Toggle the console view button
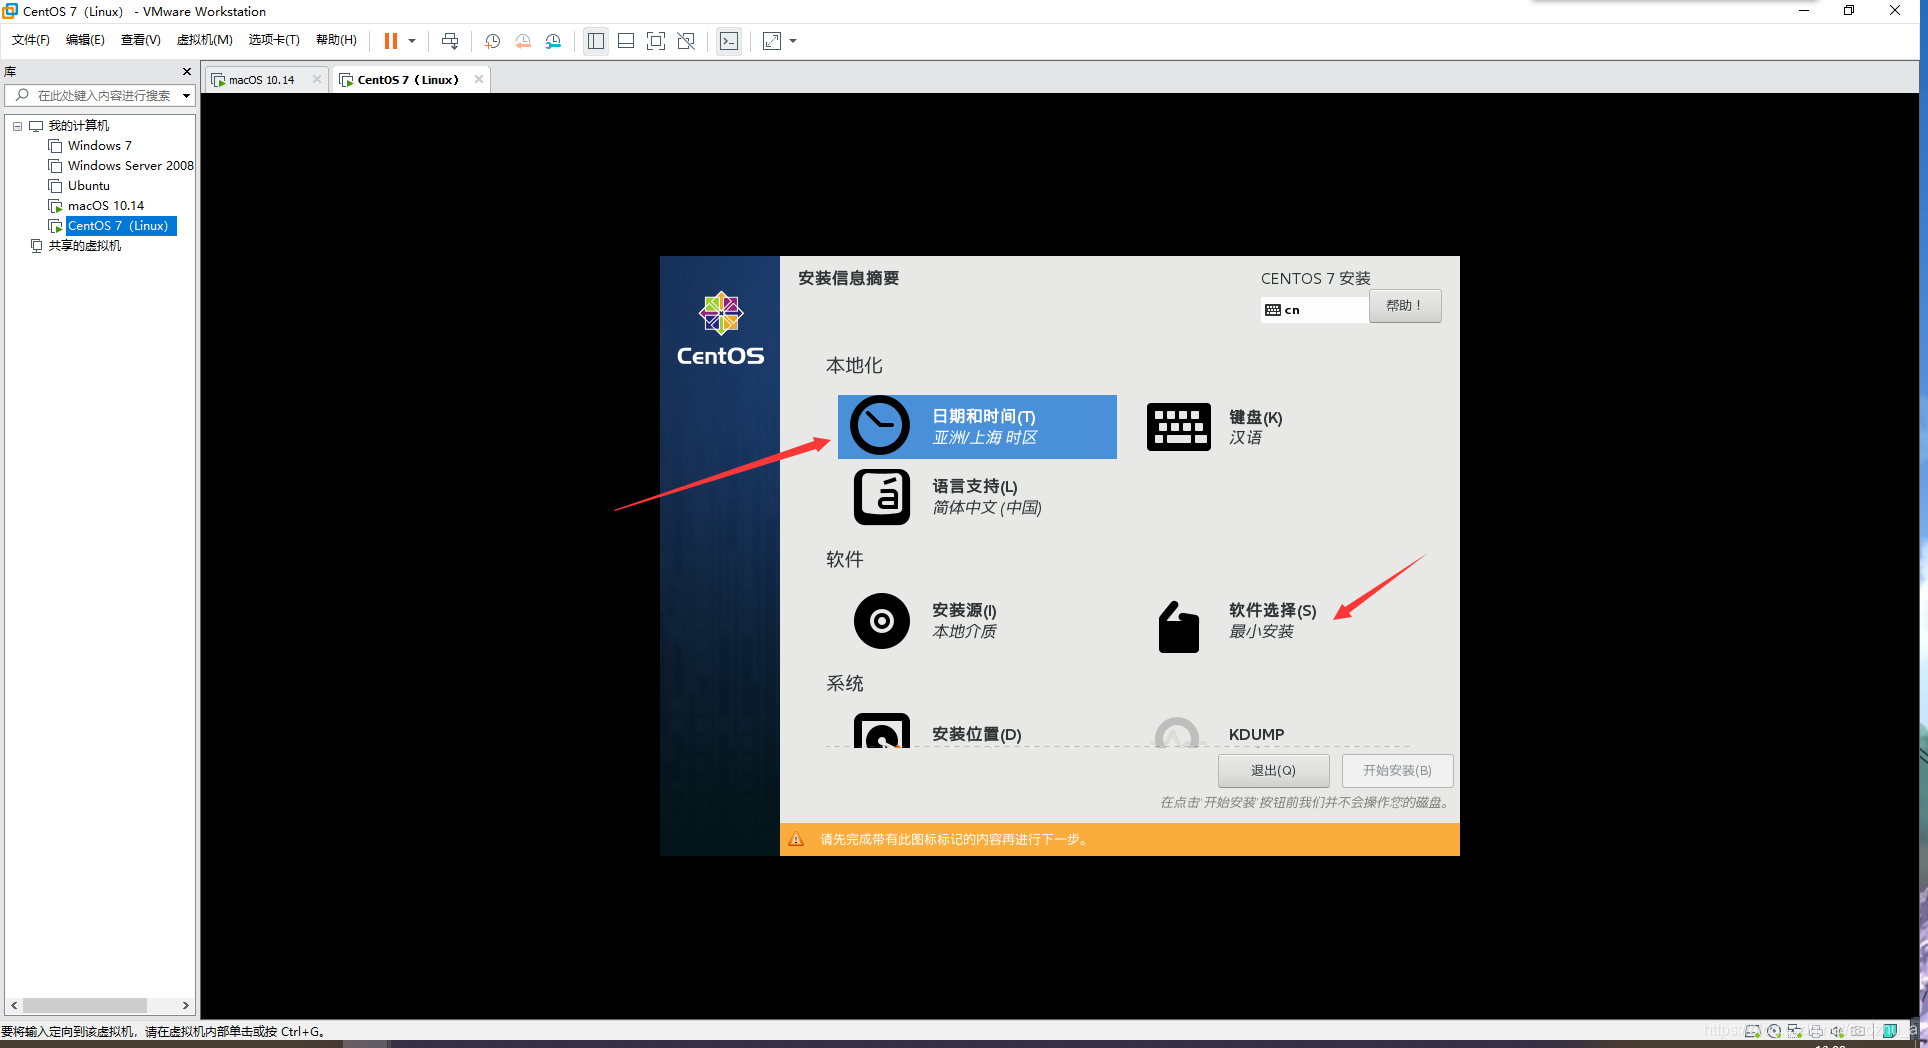 (x=729, y=41)
